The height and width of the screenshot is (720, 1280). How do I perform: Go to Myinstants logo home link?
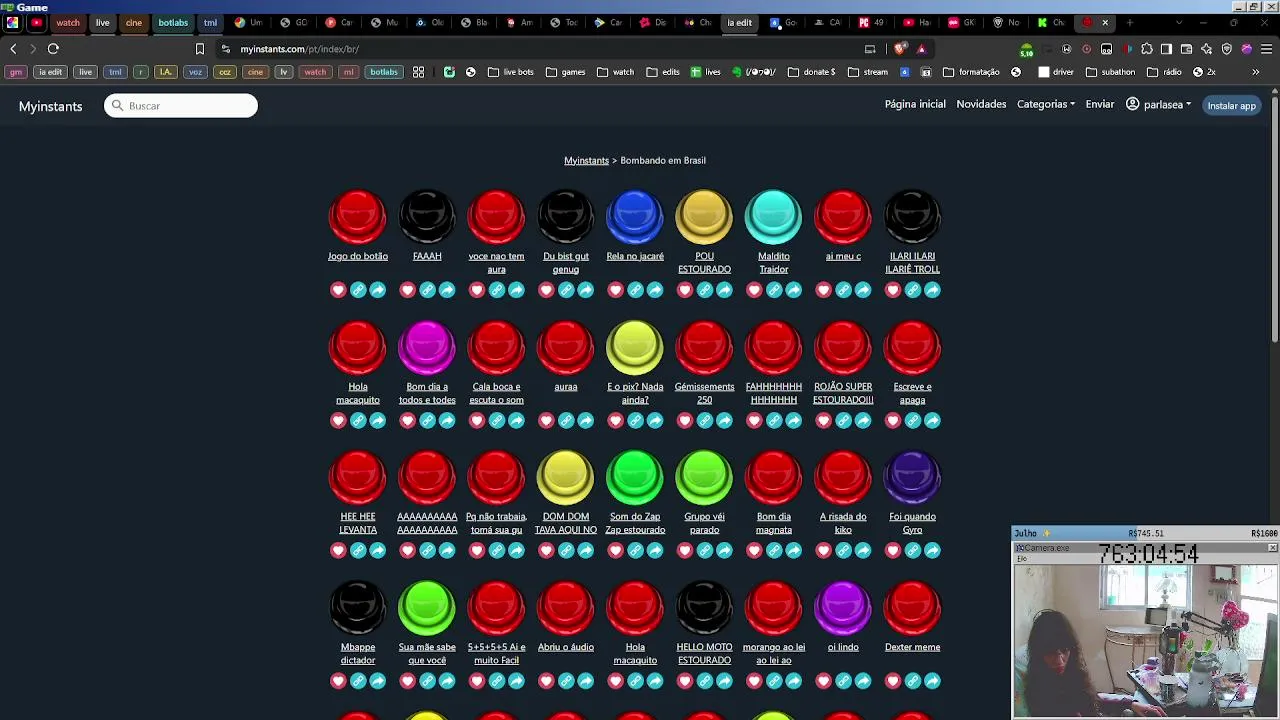[x=50, y=106]
